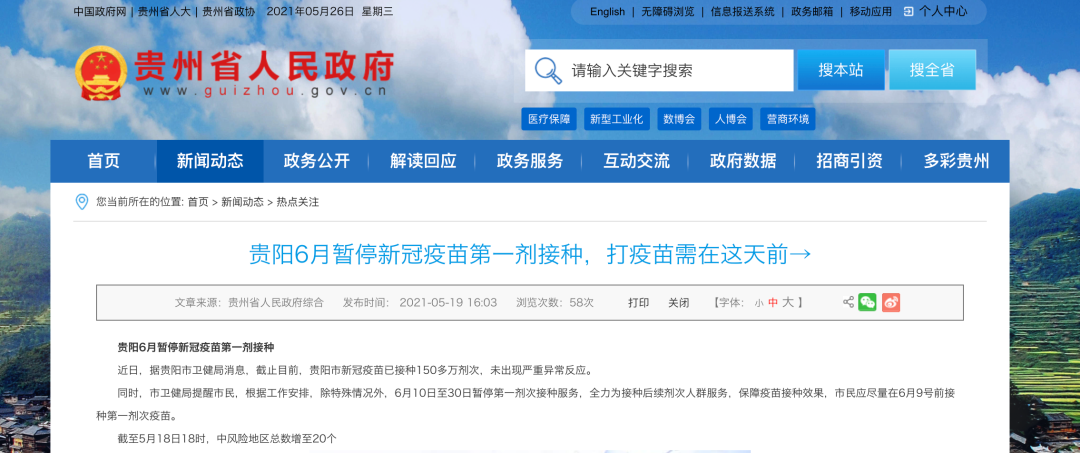Click the share icon beside font options

[848, 302]
